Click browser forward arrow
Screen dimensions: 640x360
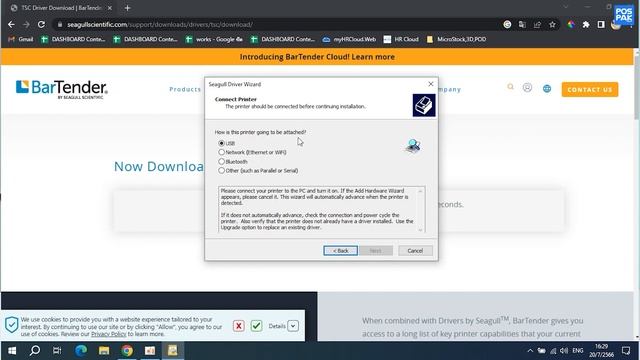pyautogui.click(x=26, y=24)
